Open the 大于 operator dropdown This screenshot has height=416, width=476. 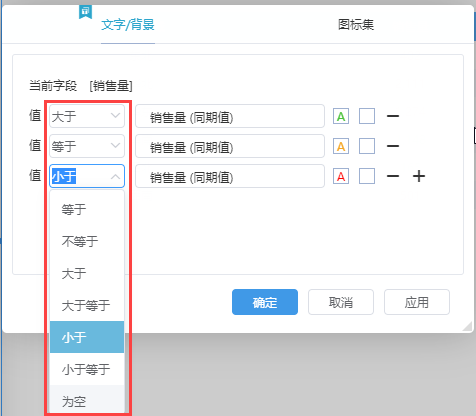click(x=87, y=116)
